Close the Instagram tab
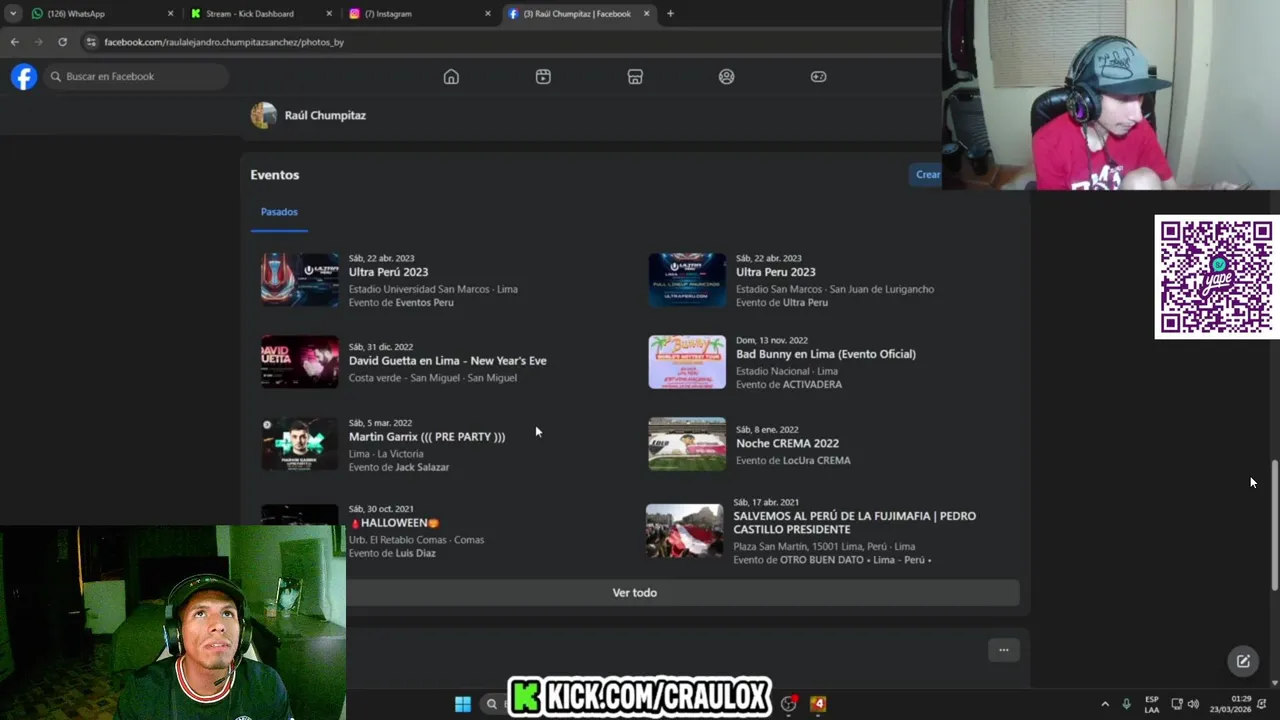This screenshot has width=1280, height=720. tap(488, 14)
